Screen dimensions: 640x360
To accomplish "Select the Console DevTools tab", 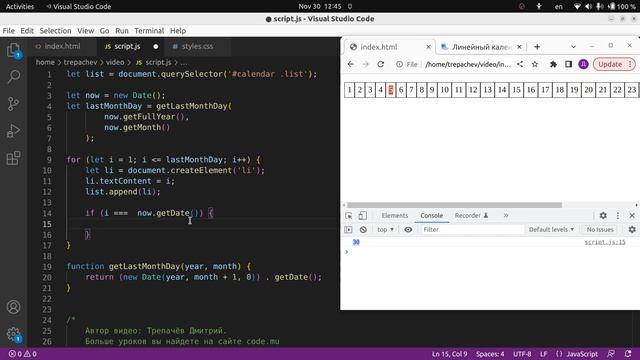I will (431, 216).
